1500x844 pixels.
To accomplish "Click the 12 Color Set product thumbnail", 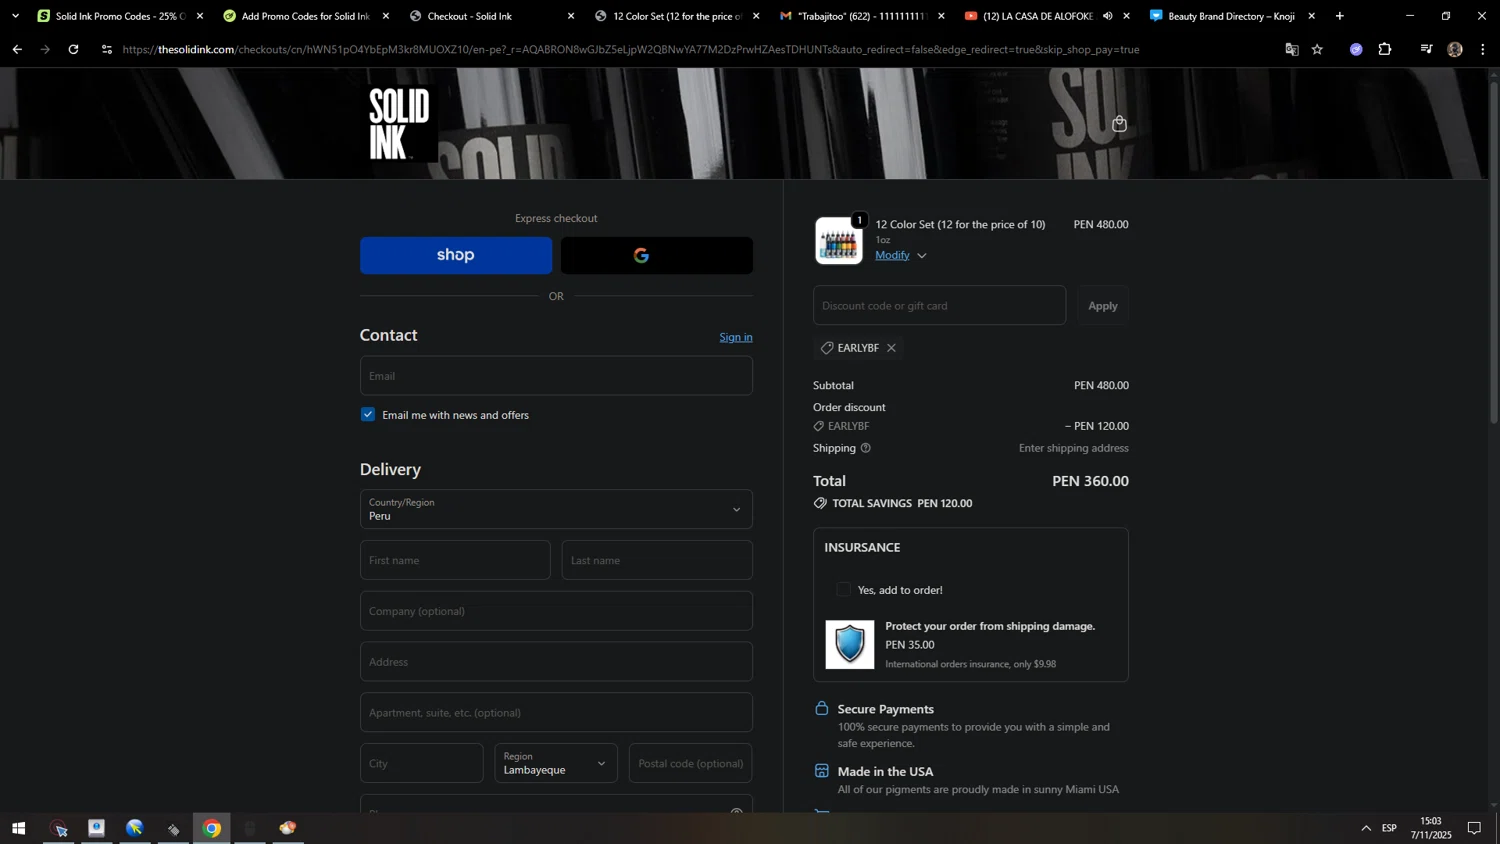I will pos(838,241).
